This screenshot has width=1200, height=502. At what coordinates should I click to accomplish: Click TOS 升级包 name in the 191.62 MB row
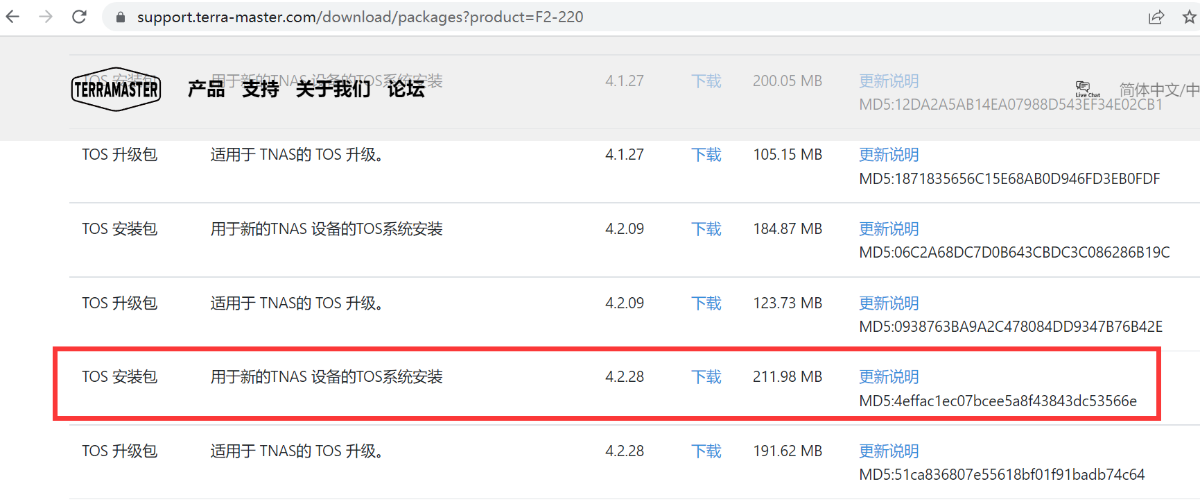coord(120,451)
